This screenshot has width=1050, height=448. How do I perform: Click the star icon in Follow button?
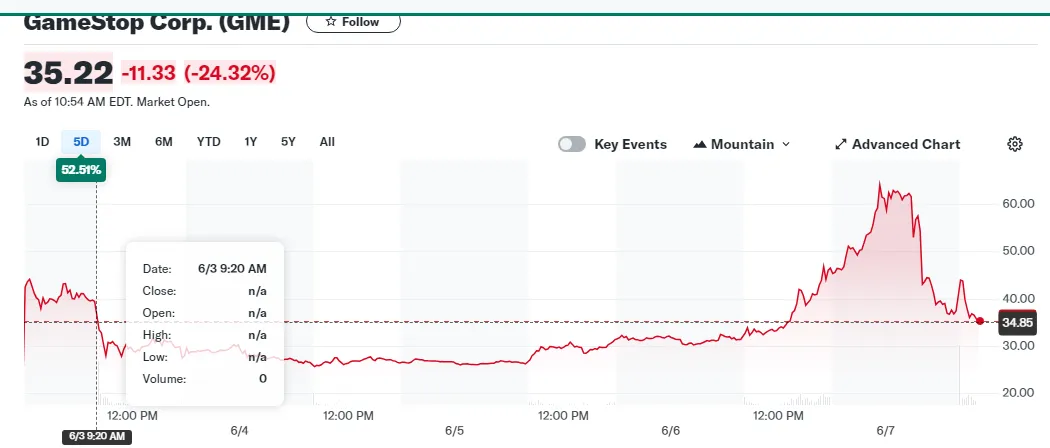click(330, 21)
